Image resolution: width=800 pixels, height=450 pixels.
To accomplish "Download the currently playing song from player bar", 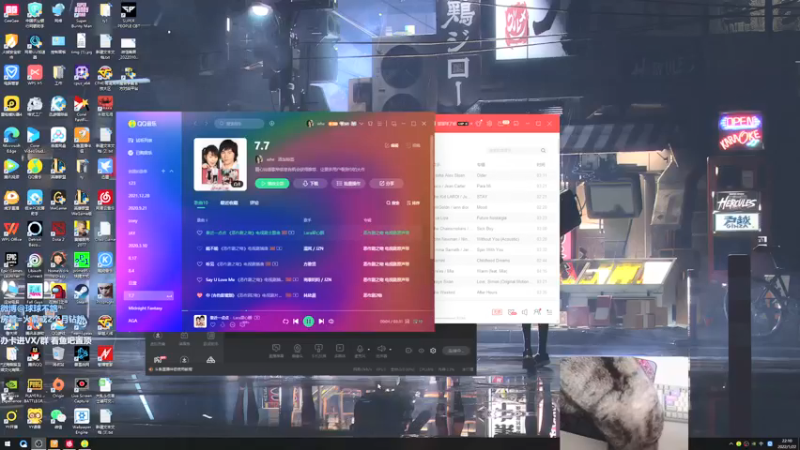I will (222, 325).
